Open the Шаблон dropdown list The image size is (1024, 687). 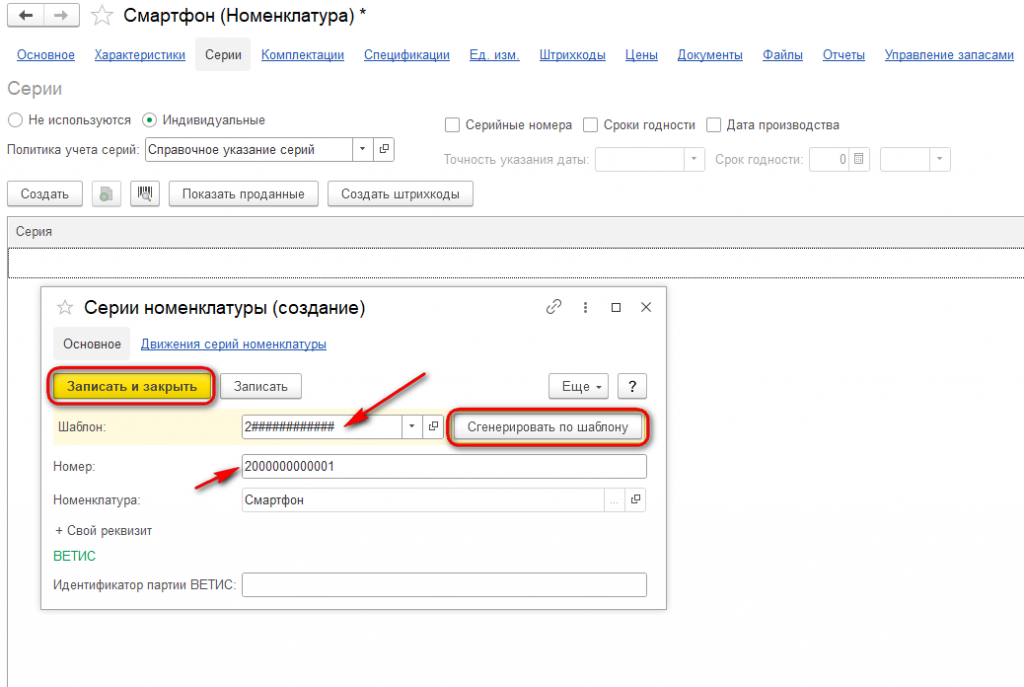tap(411, 426)
